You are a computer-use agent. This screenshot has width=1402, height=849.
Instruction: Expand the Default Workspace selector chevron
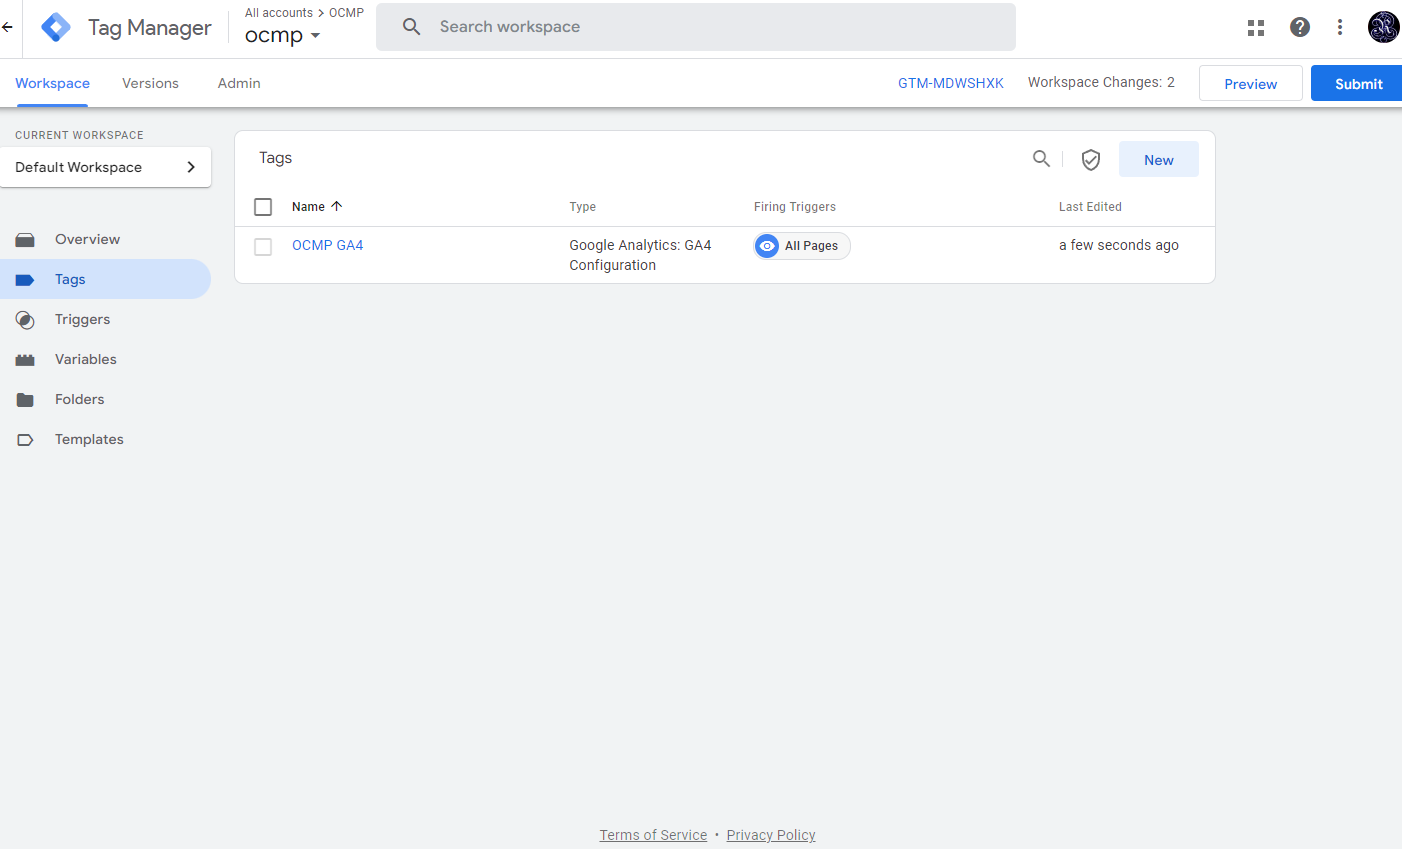point(191,167)
